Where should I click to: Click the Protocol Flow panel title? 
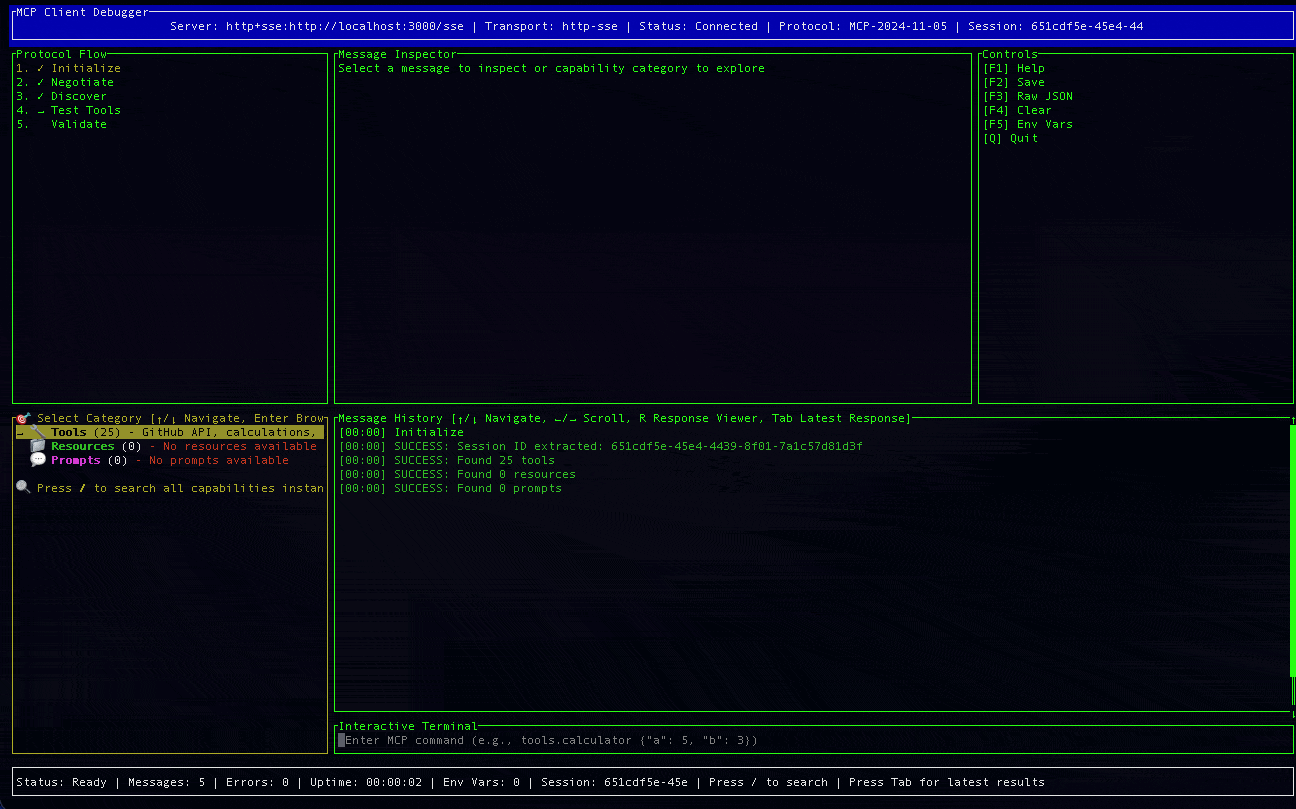click(61, 54)
